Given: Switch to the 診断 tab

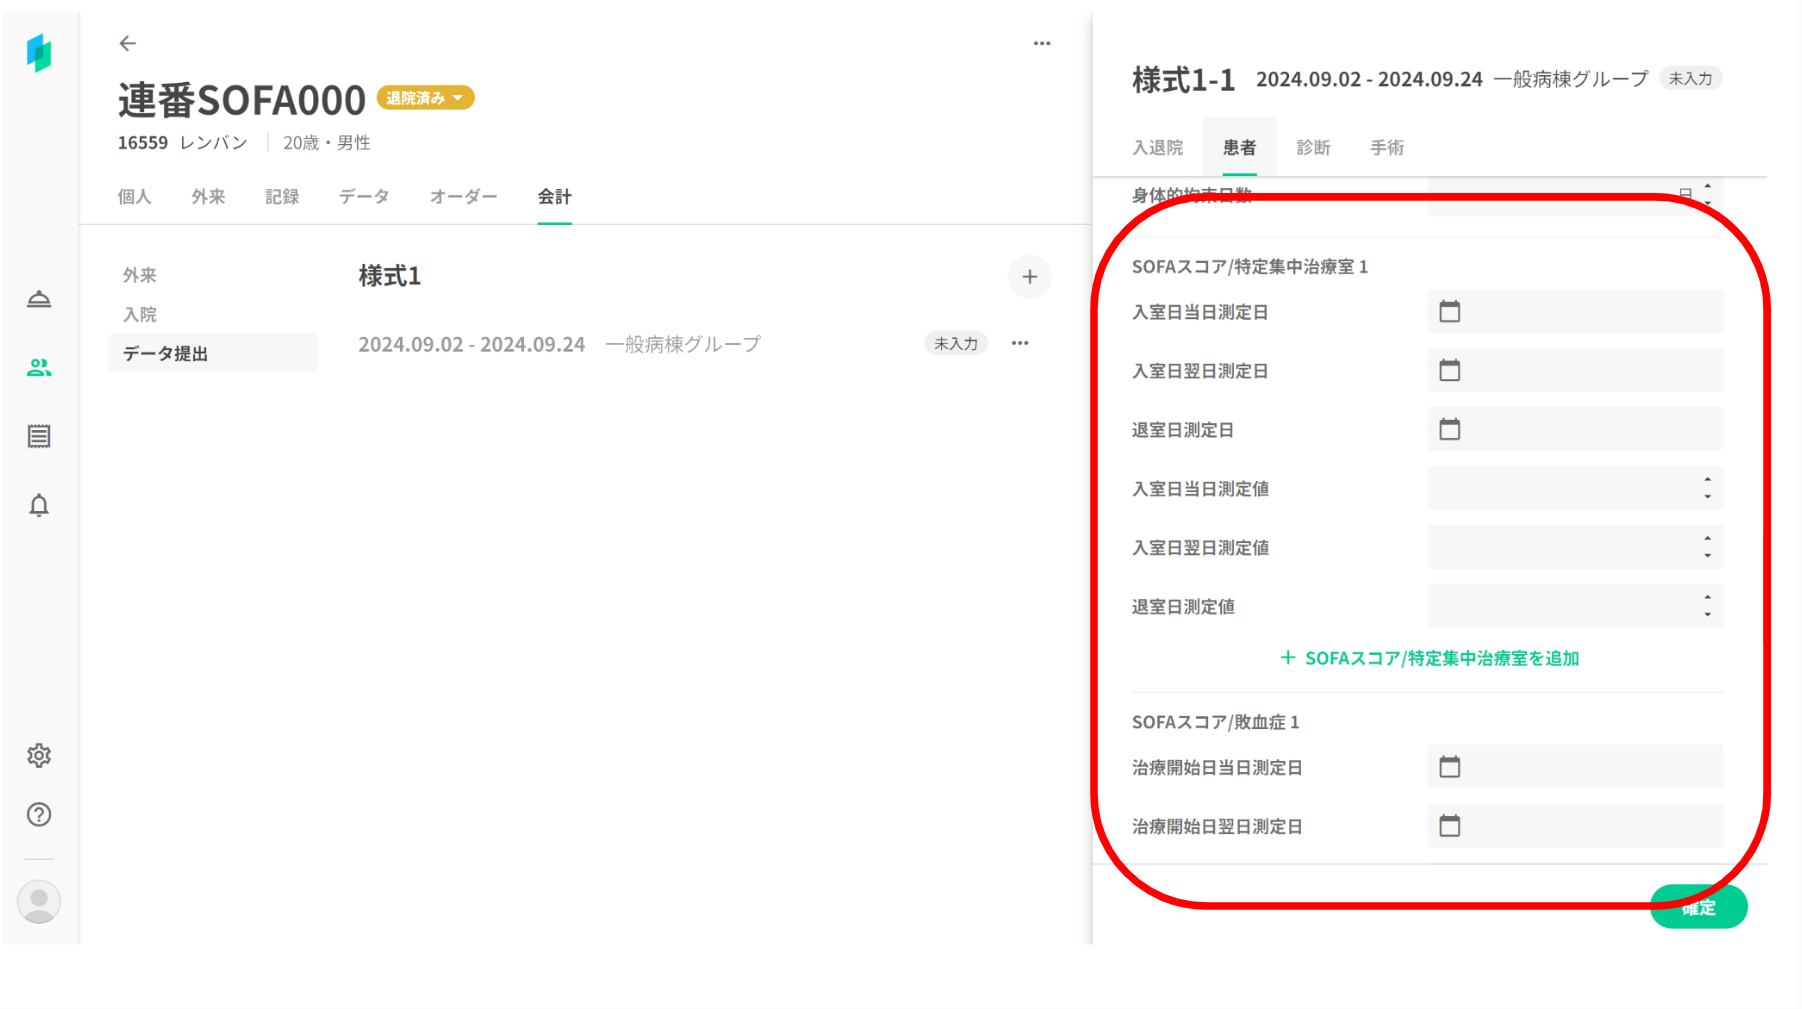Looking at the screenshot, I should (1313, 148).
